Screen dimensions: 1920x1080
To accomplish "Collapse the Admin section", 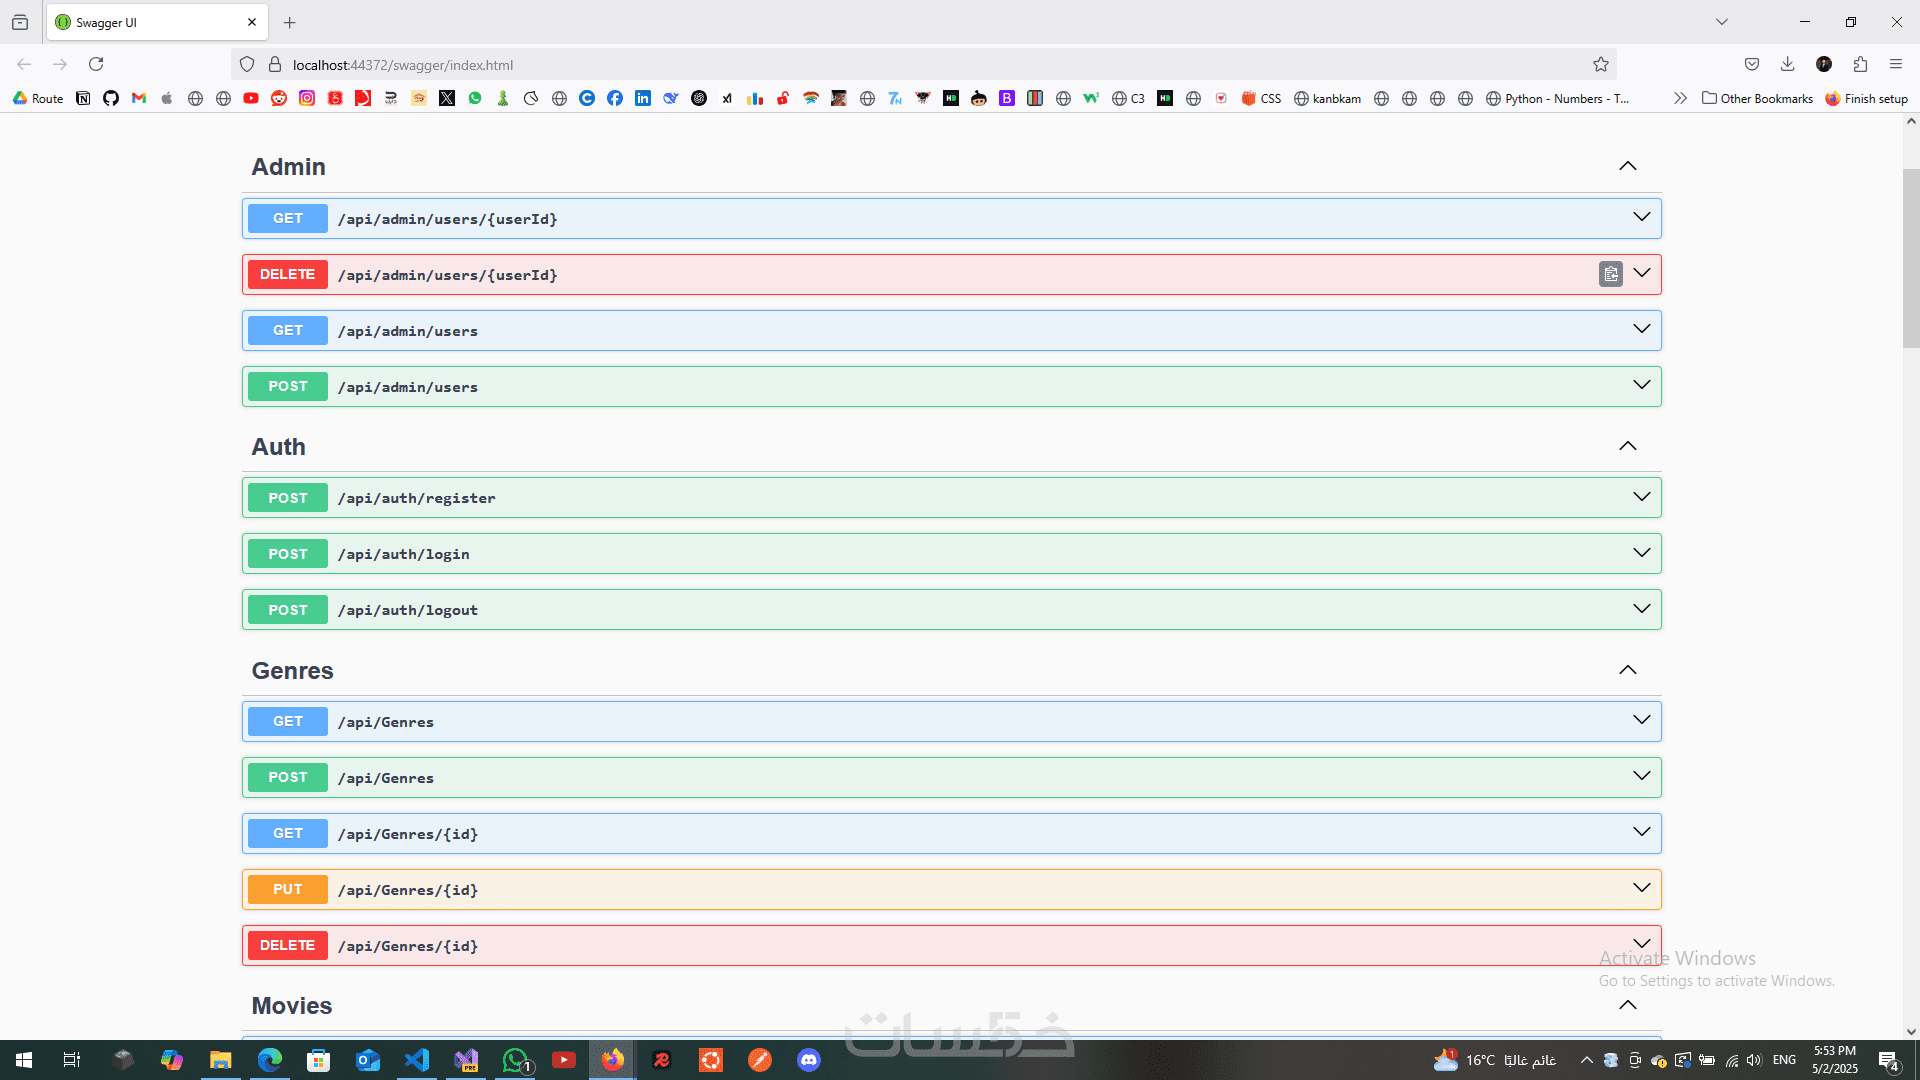I will pos(1627,166).
